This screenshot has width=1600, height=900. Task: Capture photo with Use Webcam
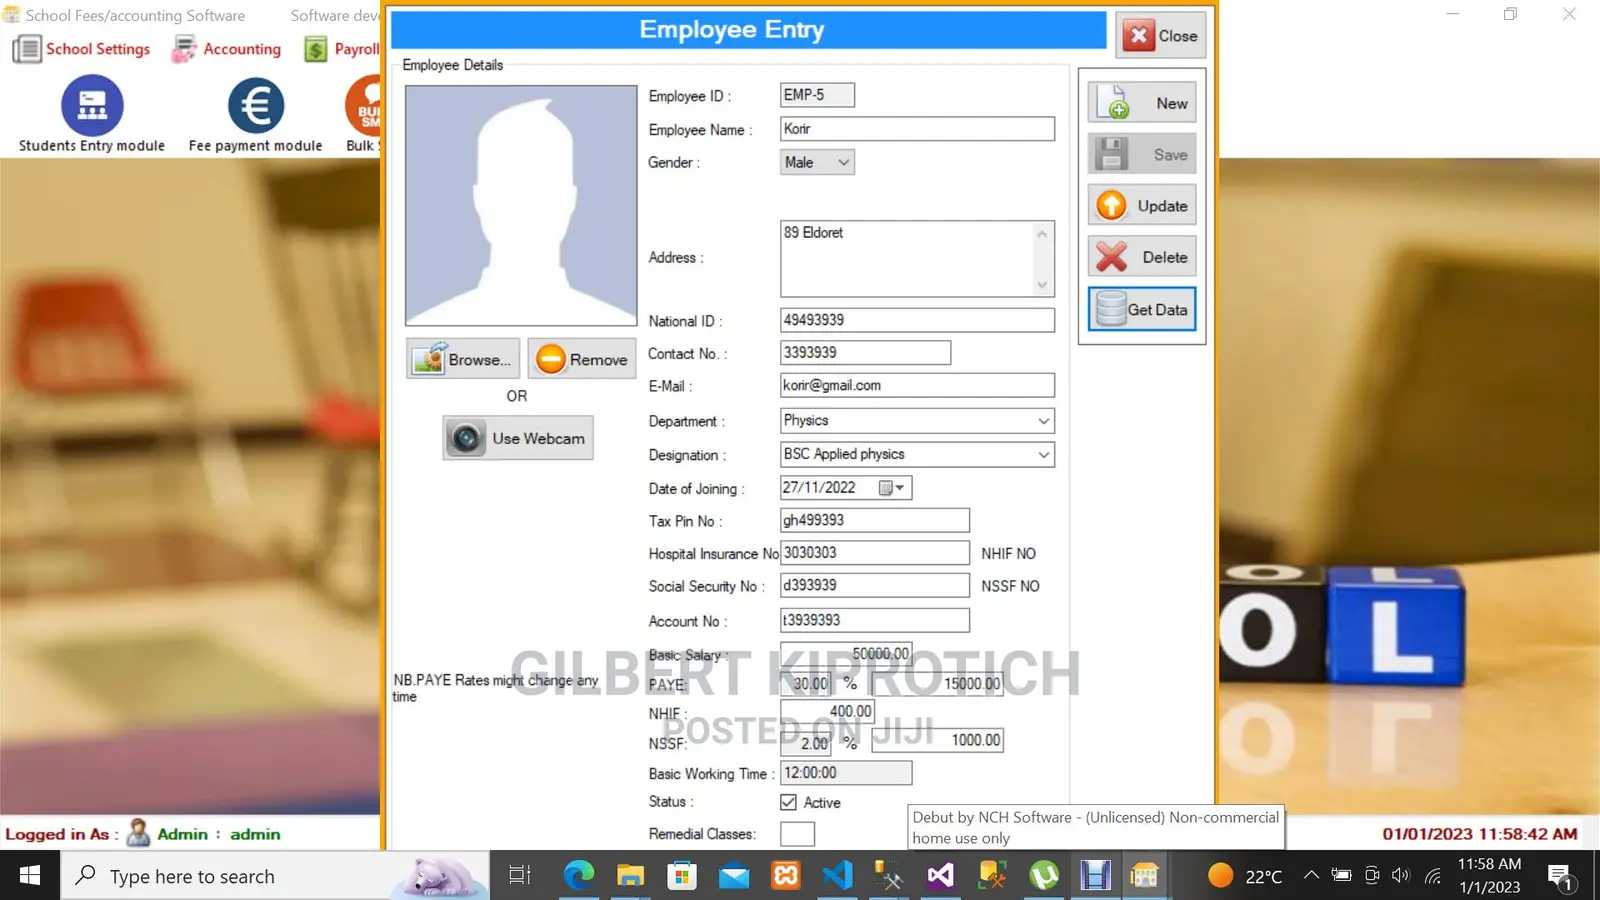[x=518, y=438]
